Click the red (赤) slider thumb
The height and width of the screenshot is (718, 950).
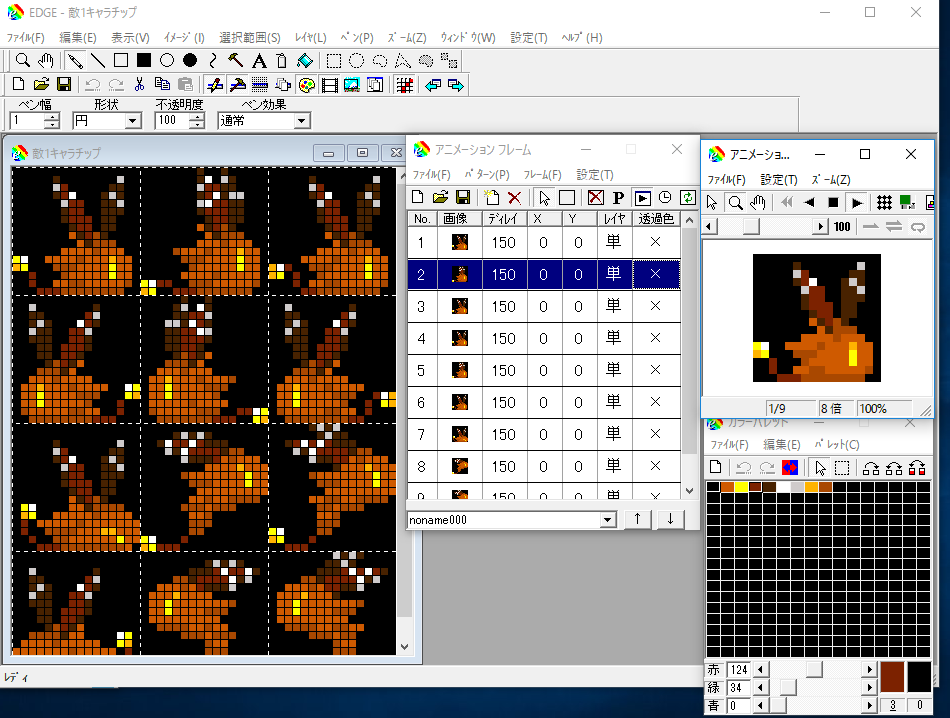(x=814, y=670)
